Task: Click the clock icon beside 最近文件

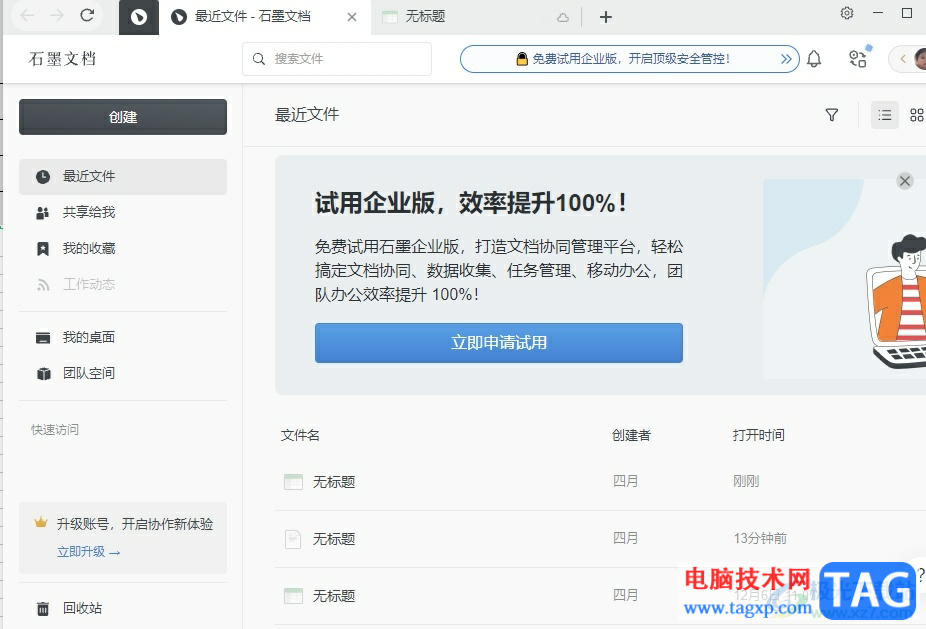Action: click(43, 177)
